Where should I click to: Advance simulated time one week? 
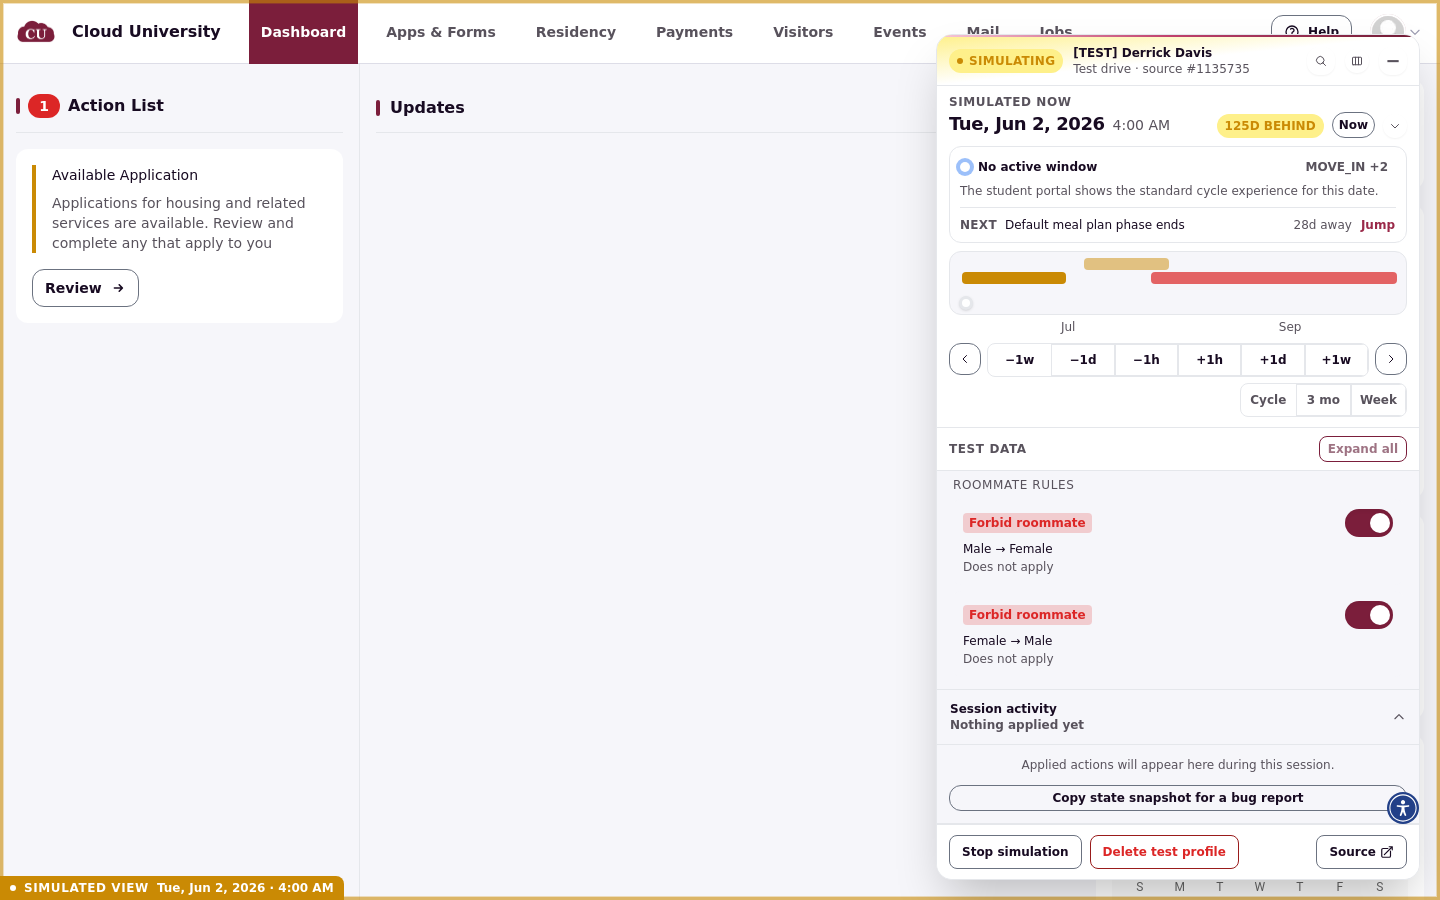point(1336,360)
